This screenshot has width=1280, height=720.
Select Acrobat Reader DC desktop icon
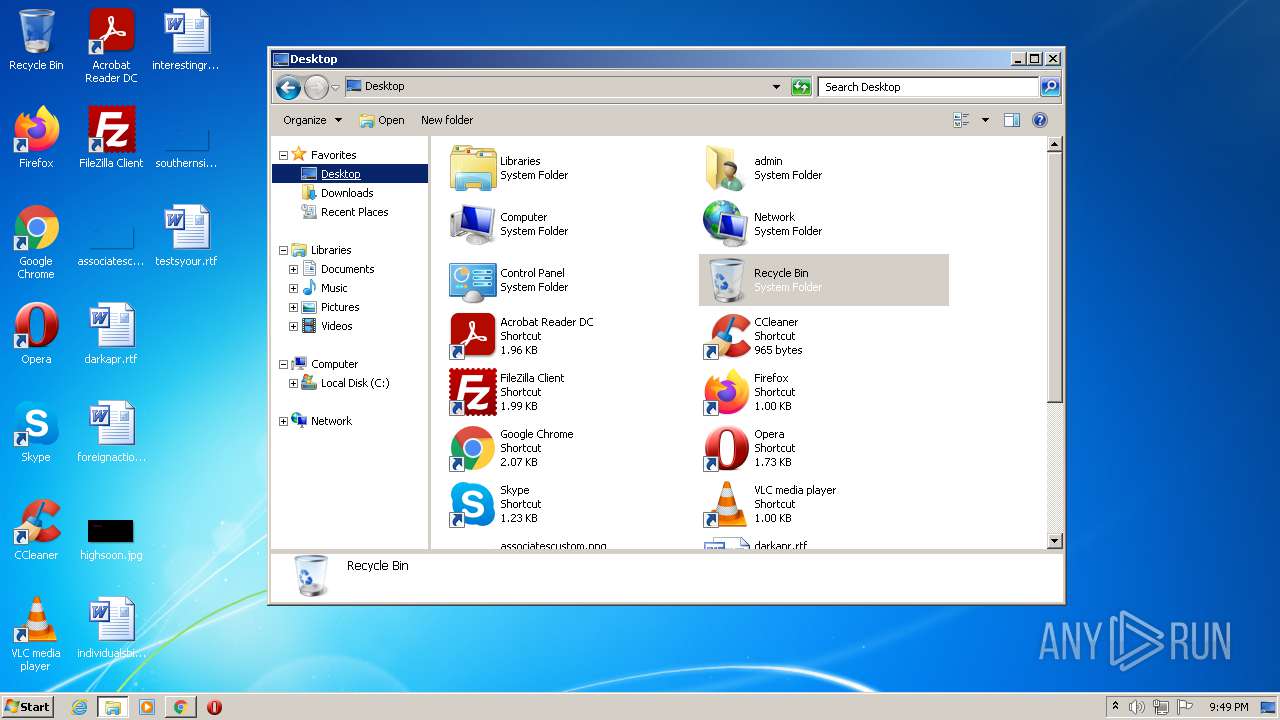click(x=111, y=31)
